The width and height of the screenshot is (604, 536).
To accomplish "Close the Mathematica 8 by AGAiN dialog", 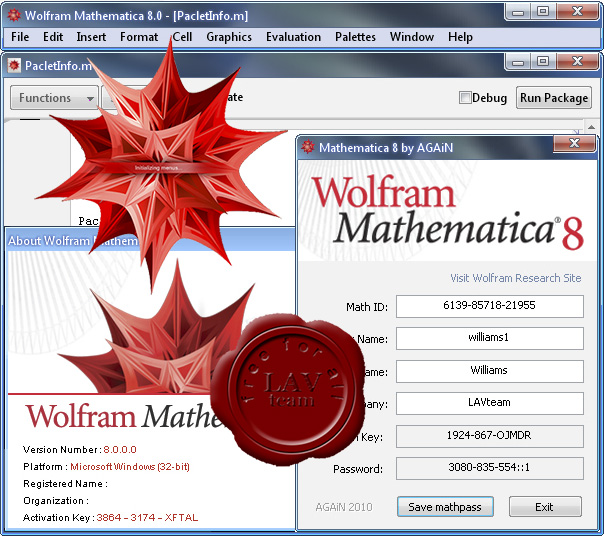I will [x=574, y=143].
